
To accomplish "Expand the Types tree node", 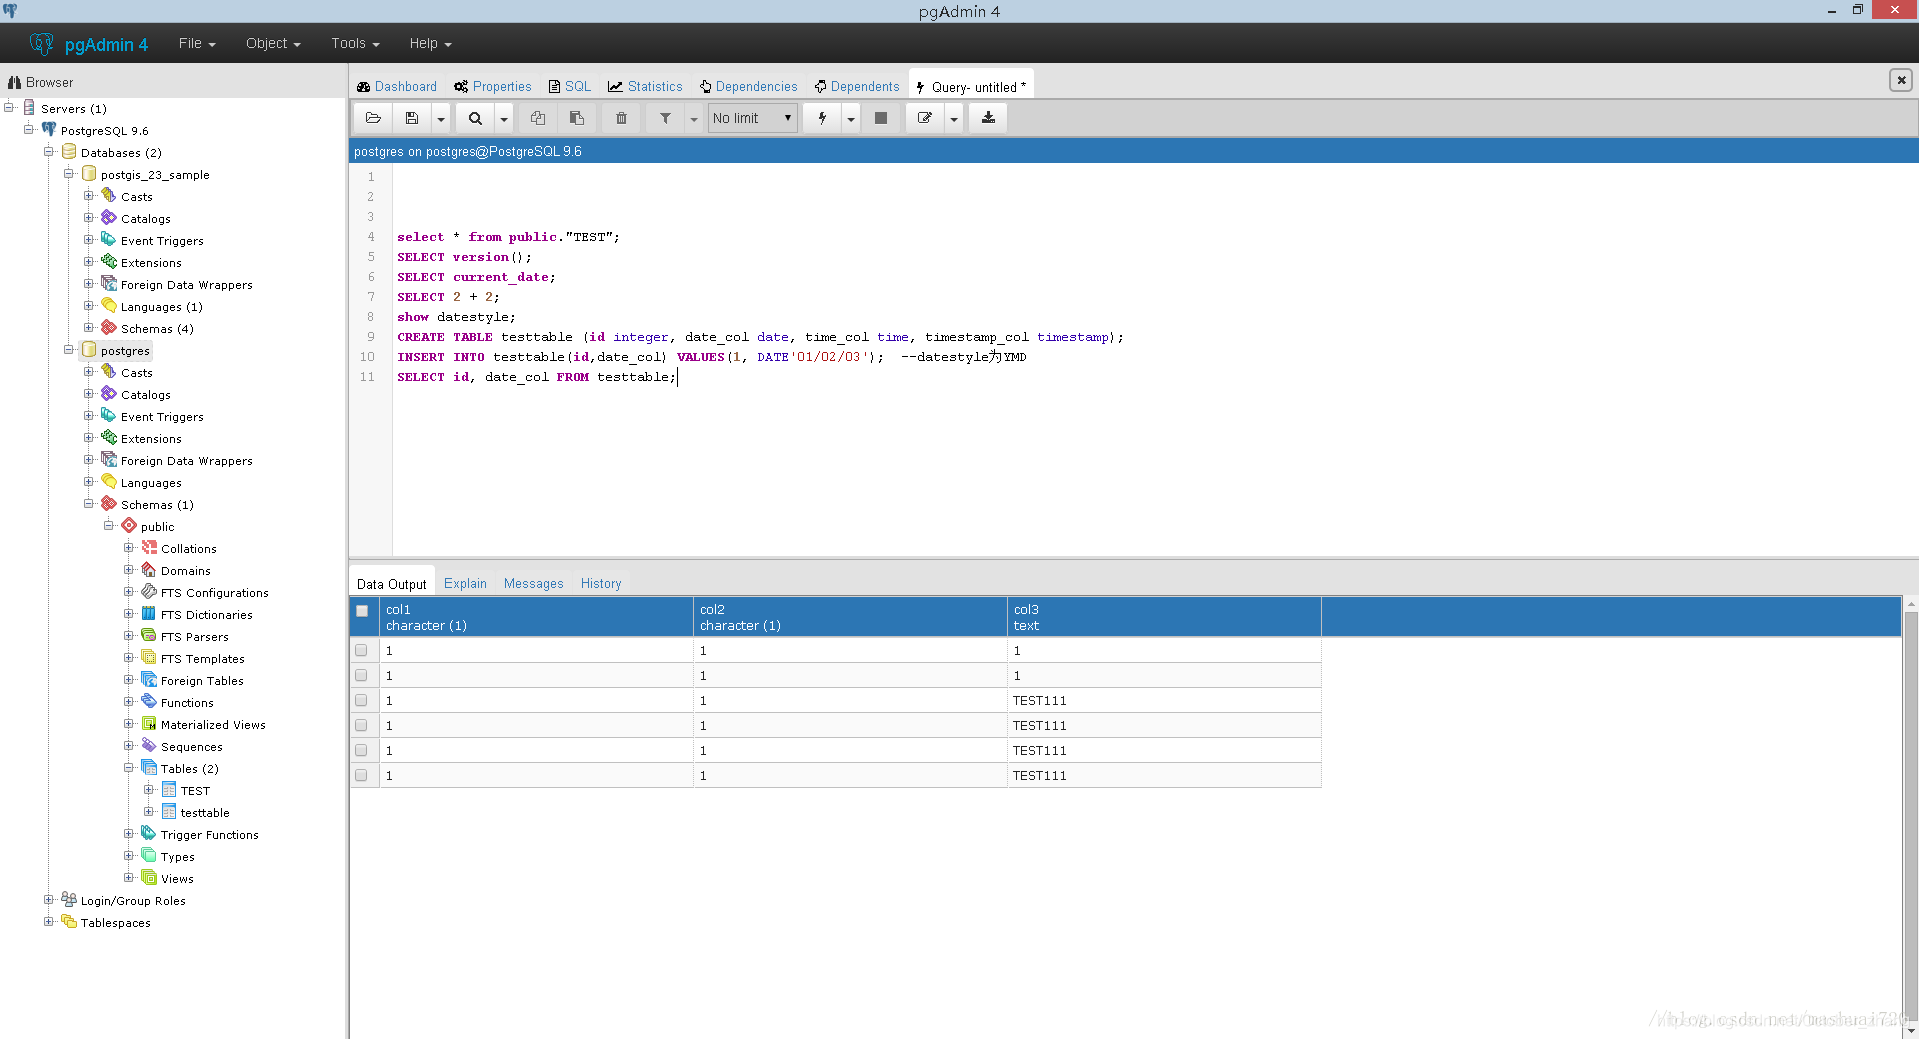I will 128,856.
